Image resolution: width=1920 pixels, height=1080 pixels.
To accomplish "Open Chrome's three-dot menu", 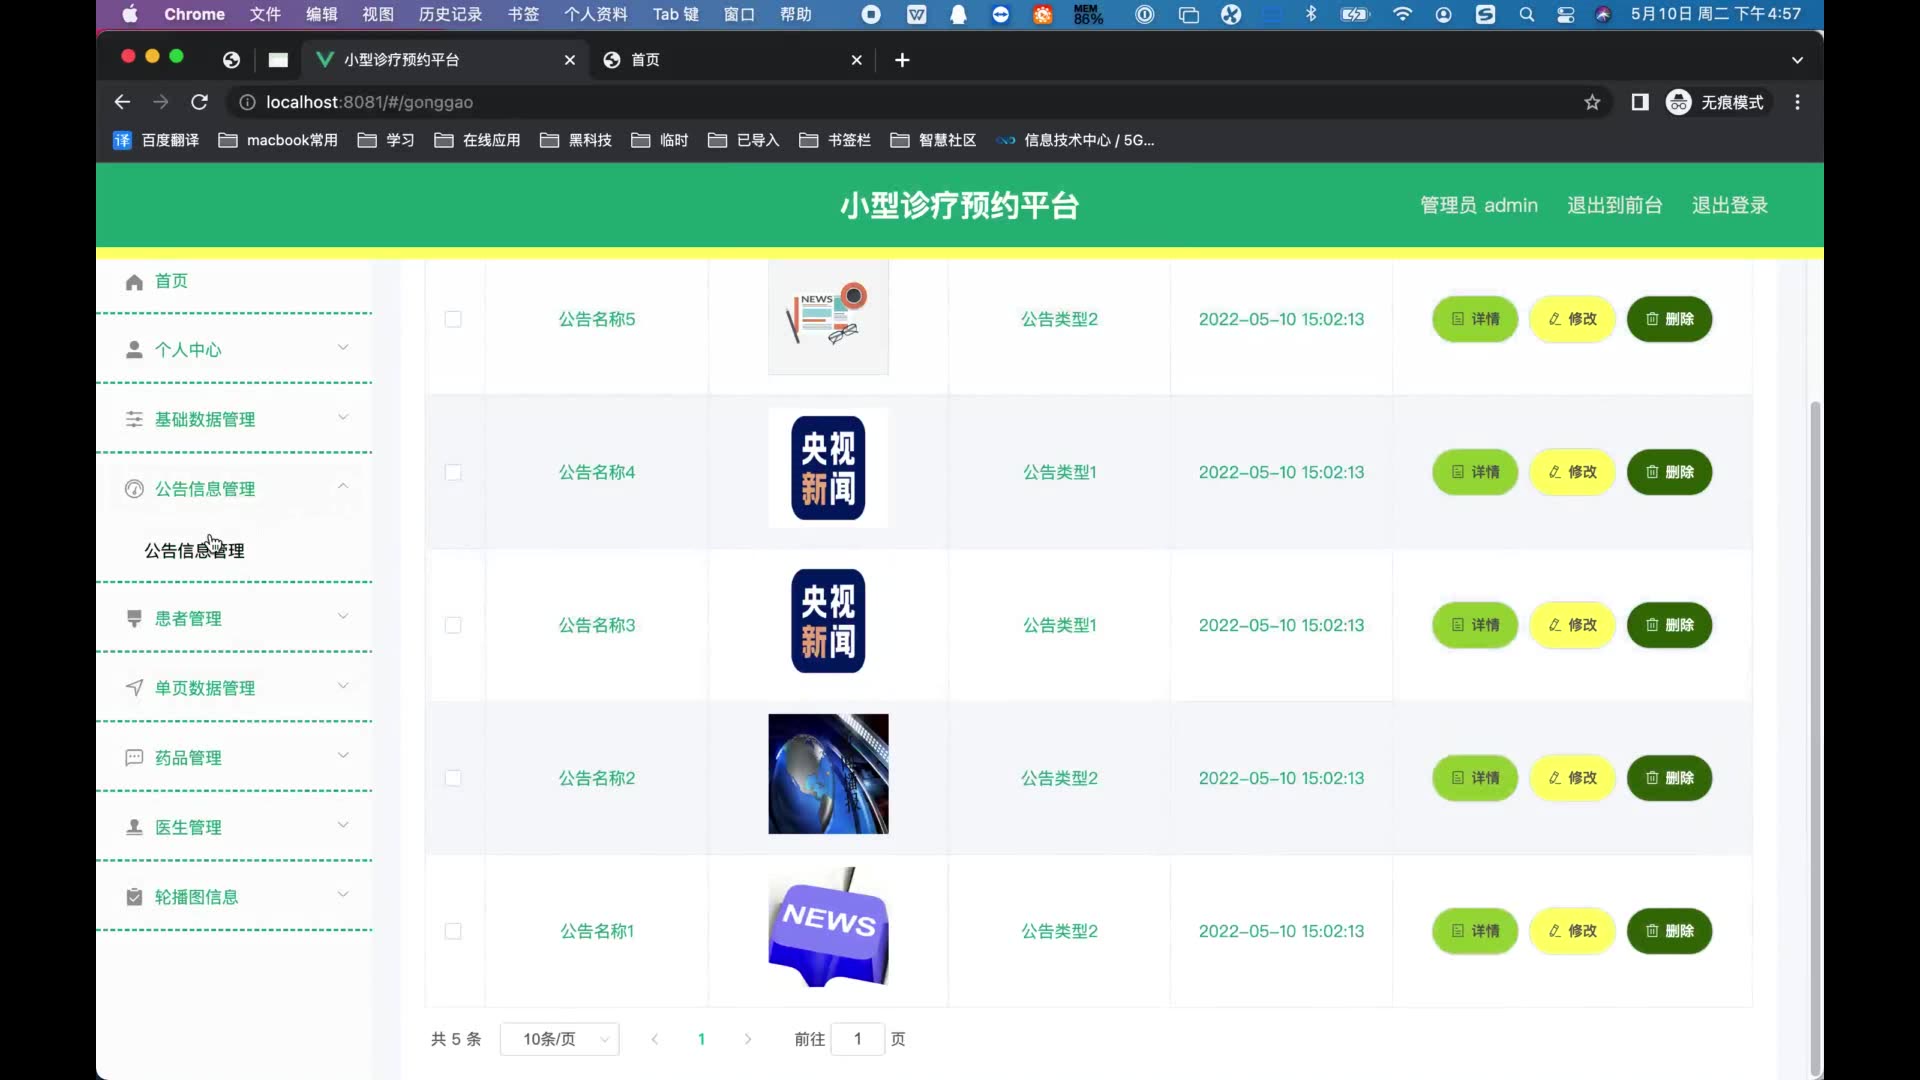I will (x=1797, y=102).
